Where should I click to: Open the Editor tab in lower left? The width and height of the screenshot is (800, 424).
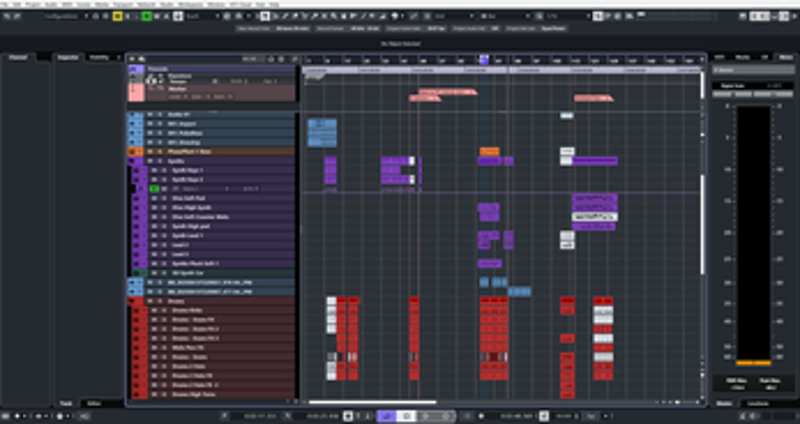pos(93,403)
